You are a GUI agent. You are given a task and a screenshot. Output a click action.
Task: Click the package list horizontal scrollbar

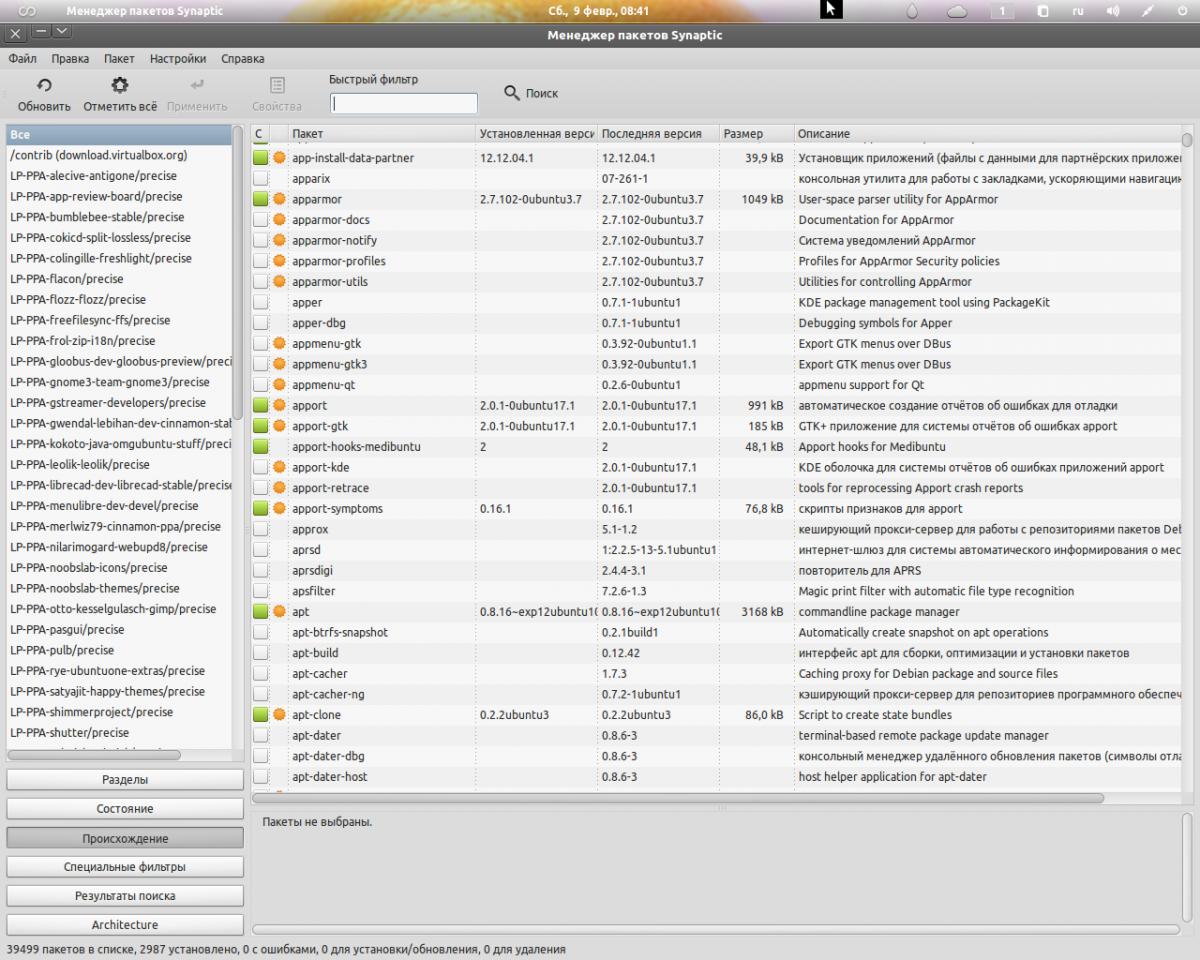(678, 798)
